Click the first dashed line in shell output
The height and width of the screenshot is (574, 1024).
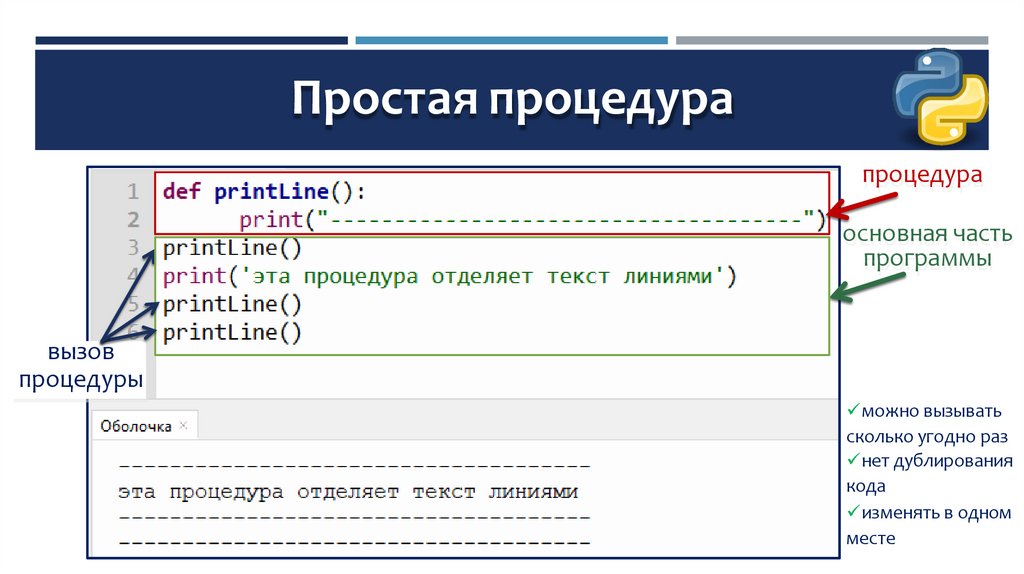(355, 466)
